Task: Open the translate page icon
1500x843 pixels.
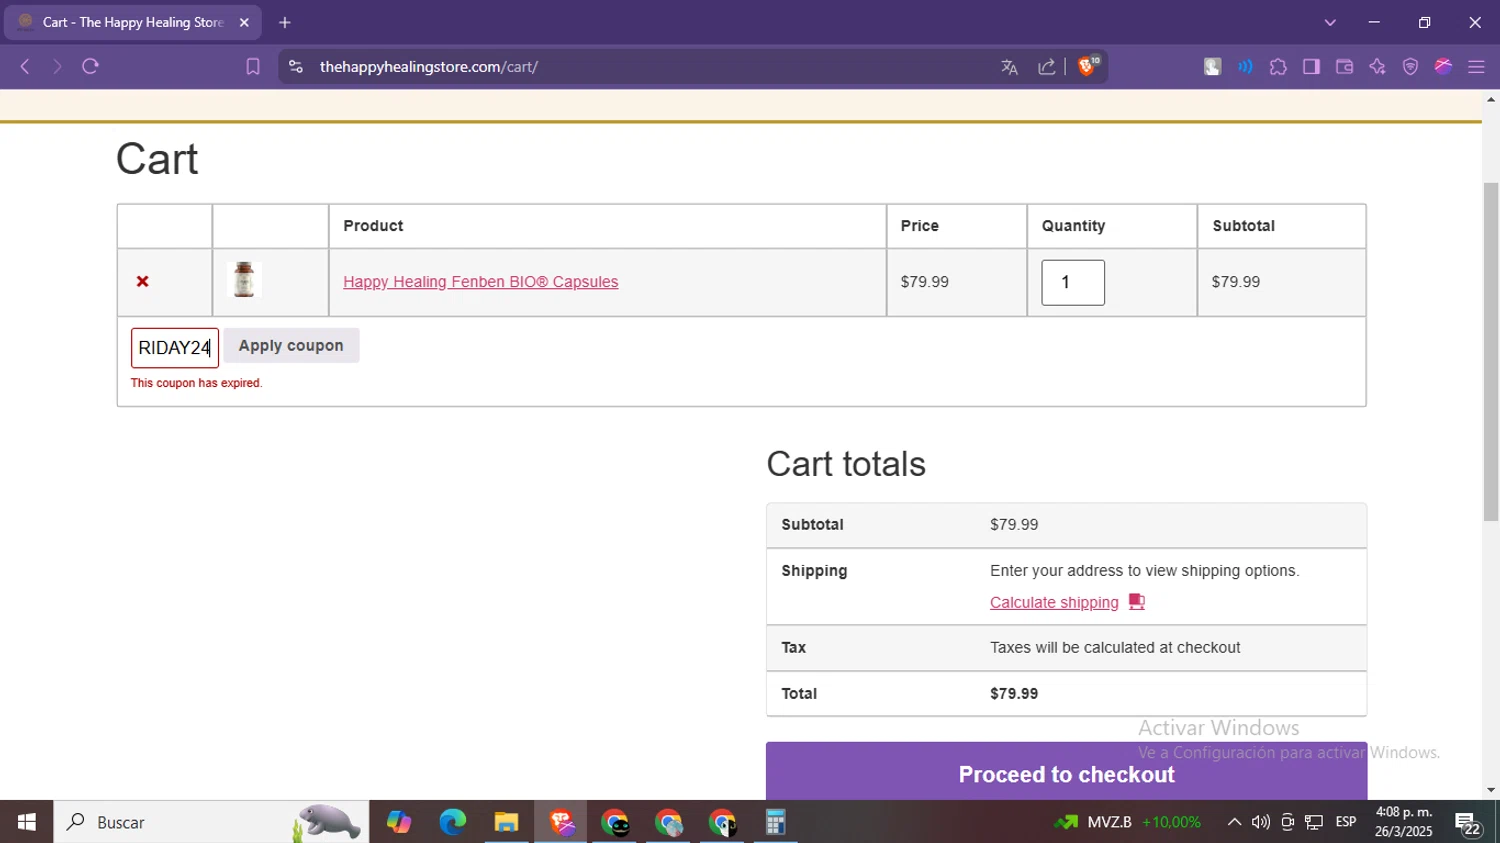Action: (x=1009, y=67)
